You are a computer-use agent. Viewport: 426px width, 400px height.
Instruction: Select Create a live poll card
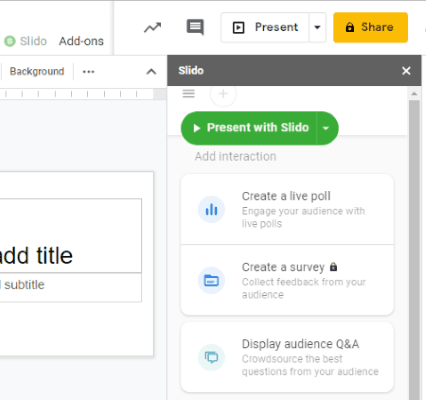pyautogui.click(x=287, y=209)
